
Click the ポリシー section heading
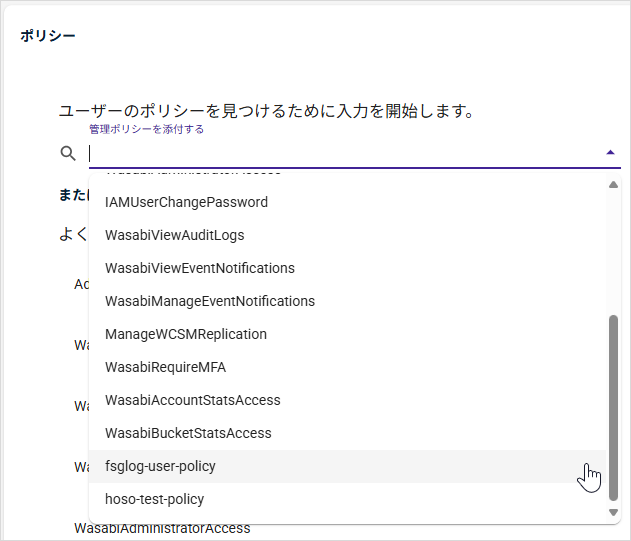[x=48, y=35]
